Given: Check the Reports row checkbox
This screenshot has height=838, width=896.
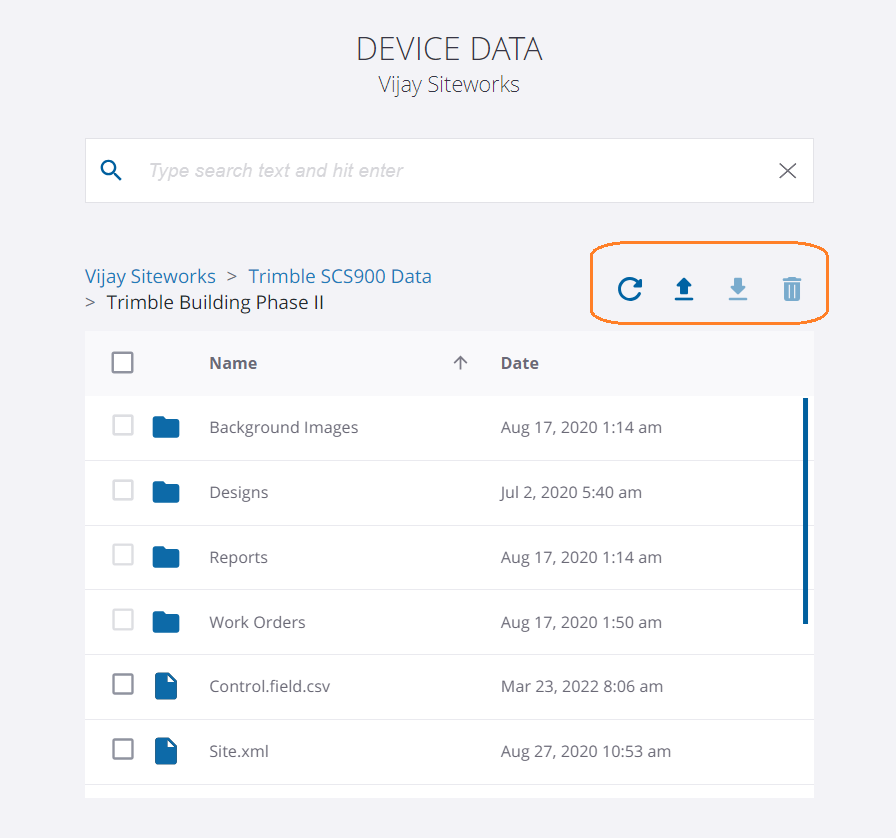Looking at the screenshot, I should (123, 555).
